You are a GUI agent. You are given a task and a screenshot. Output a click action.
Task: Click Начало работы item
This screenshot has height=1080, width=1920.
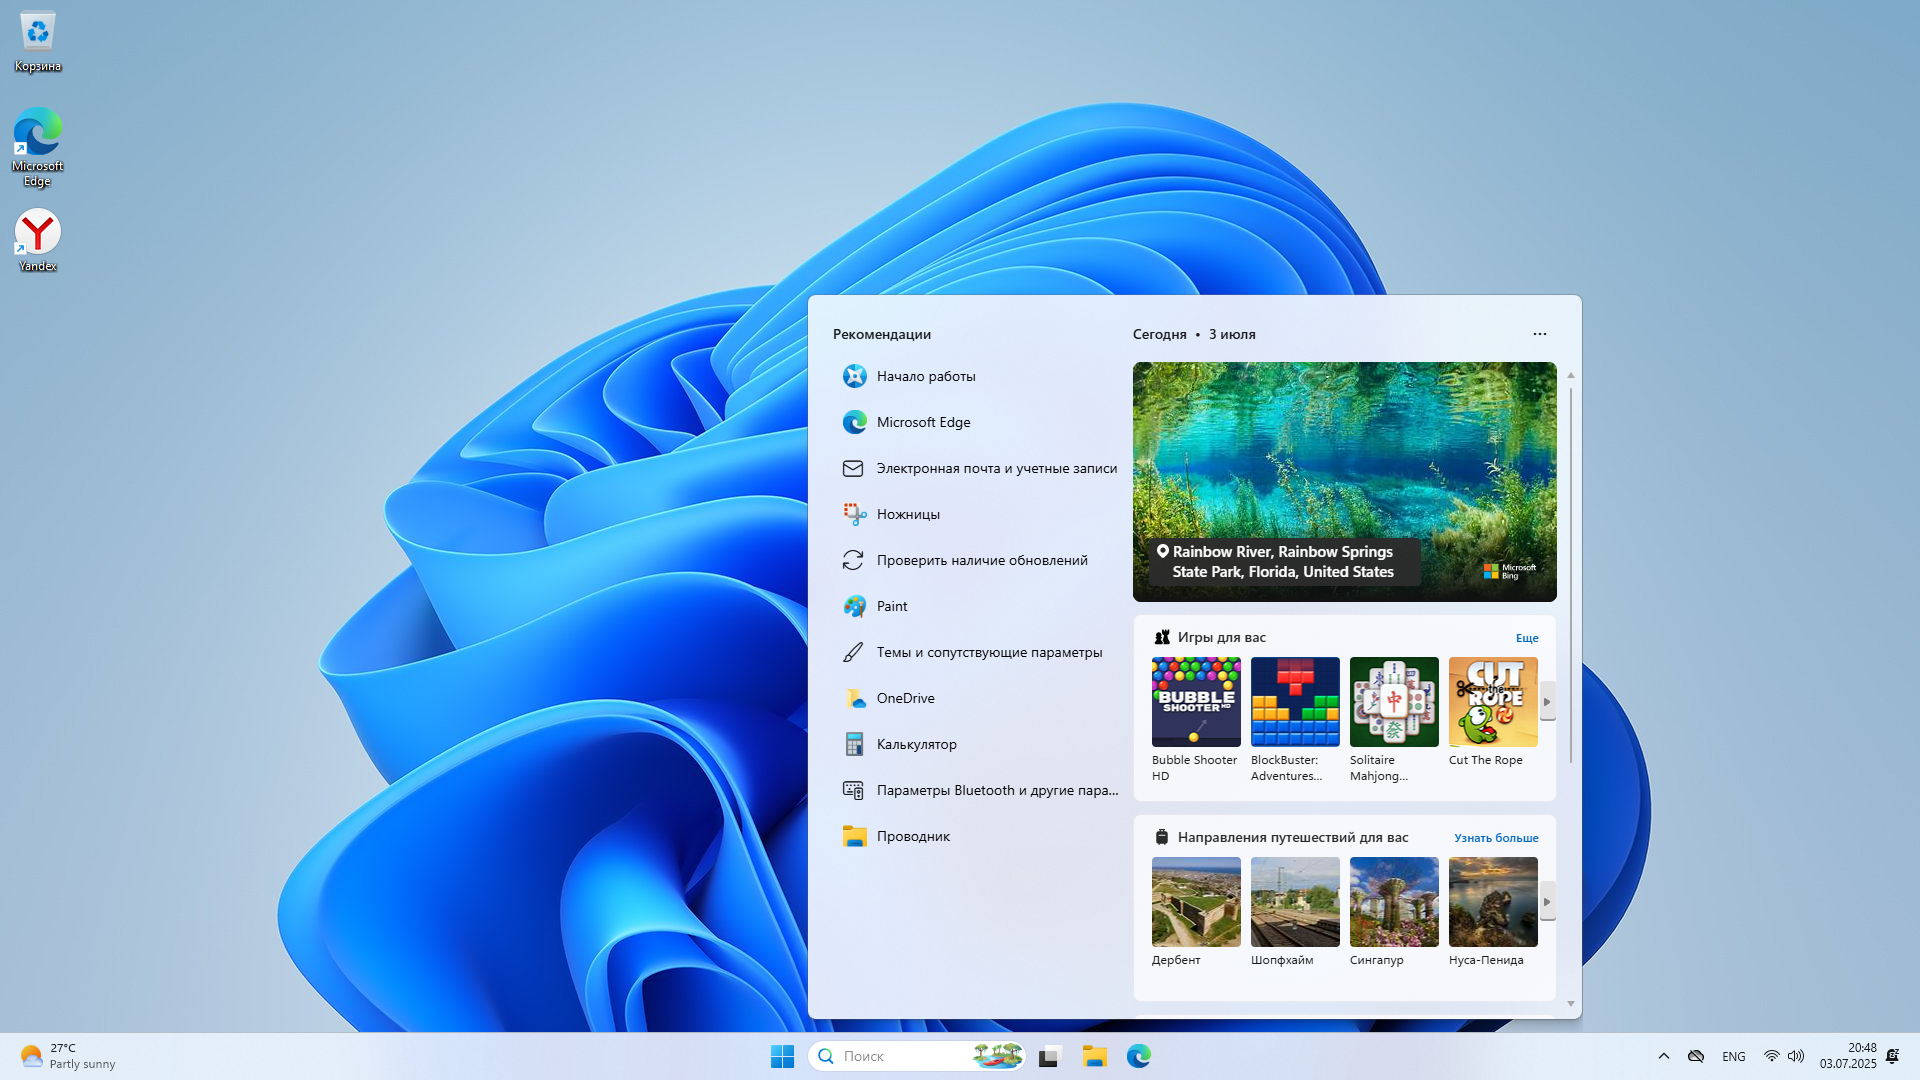pos(925,376)
